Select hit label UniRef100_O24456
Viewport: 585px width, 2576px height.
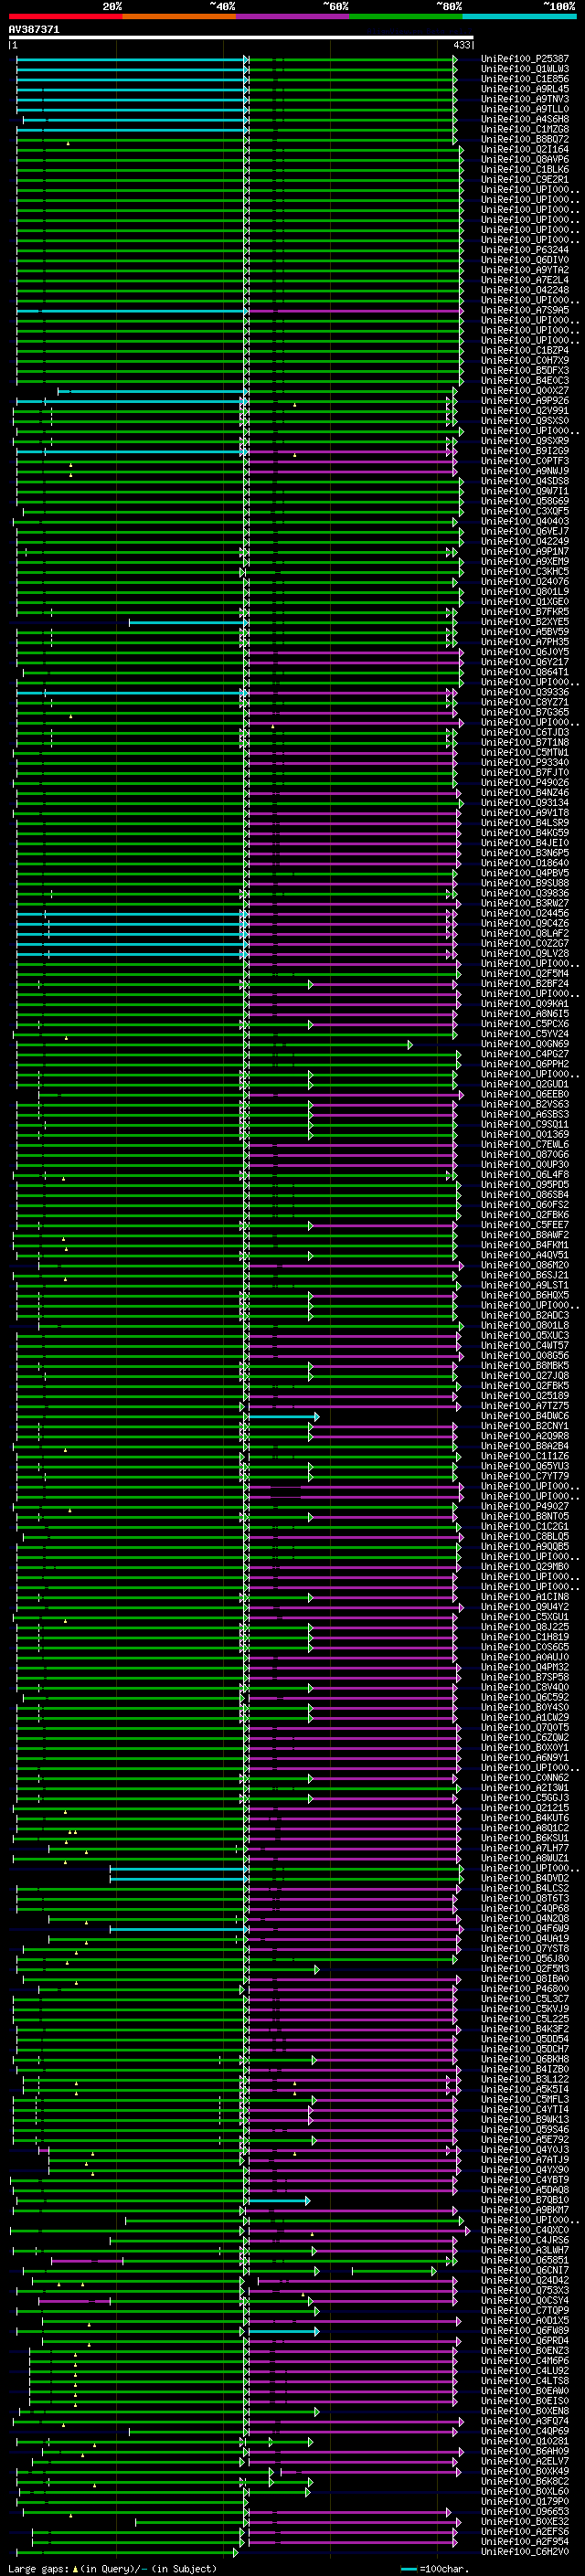(525, 913)
